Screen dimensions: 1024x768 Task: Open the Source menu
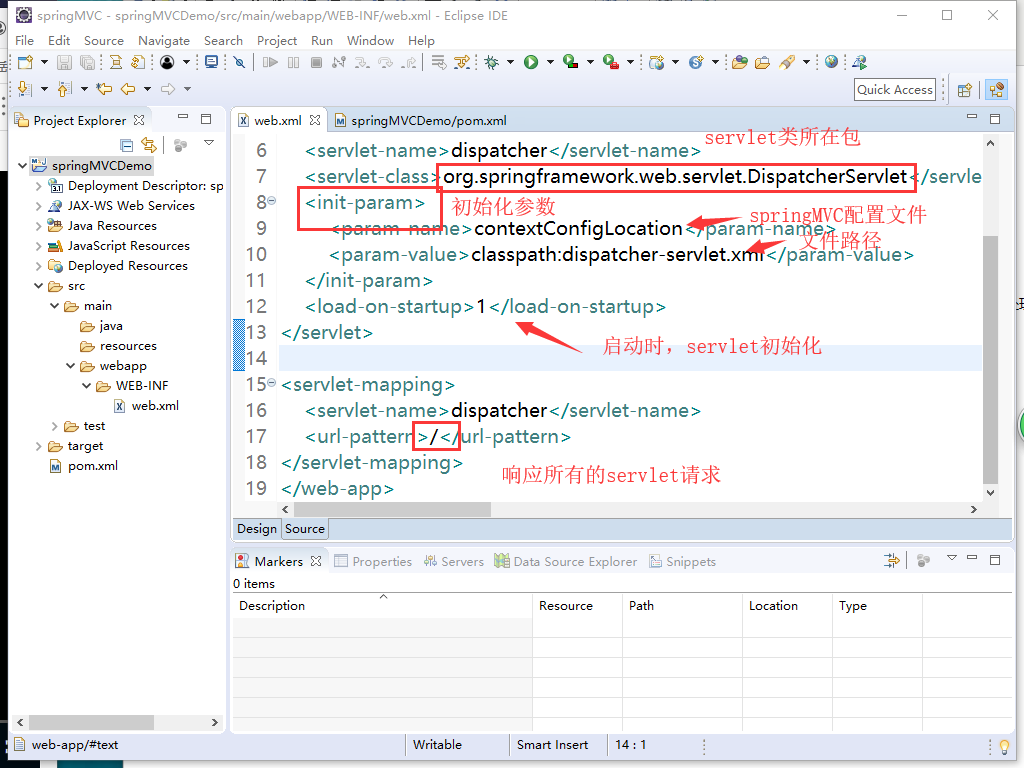(103, 40)
